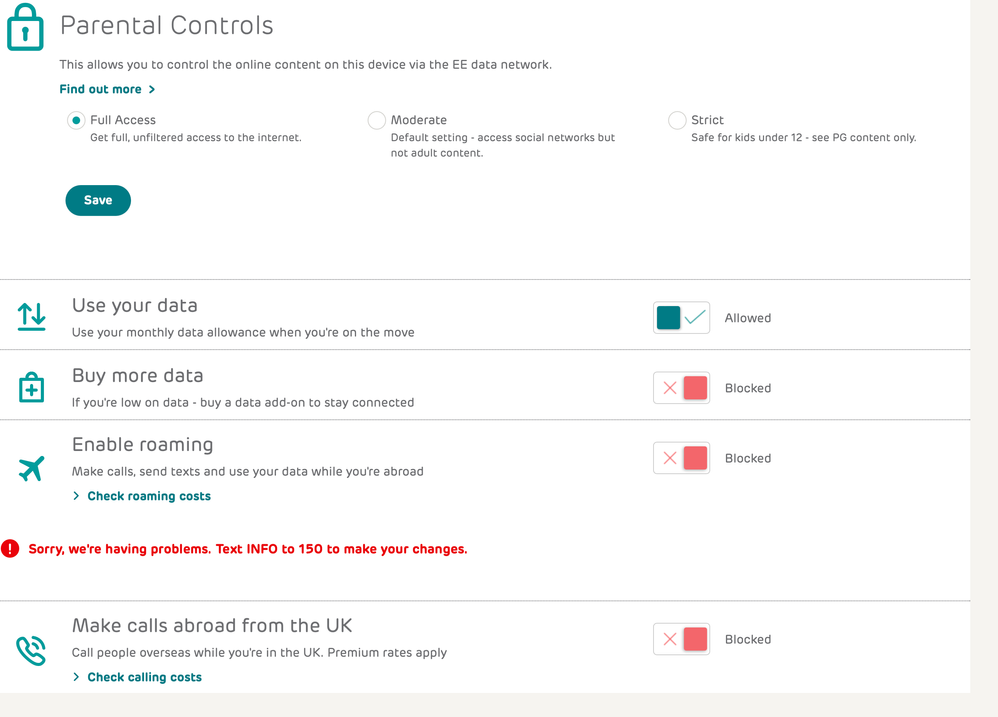
Task: Turn on the Enable roaming switch
Action: [681, 458]
